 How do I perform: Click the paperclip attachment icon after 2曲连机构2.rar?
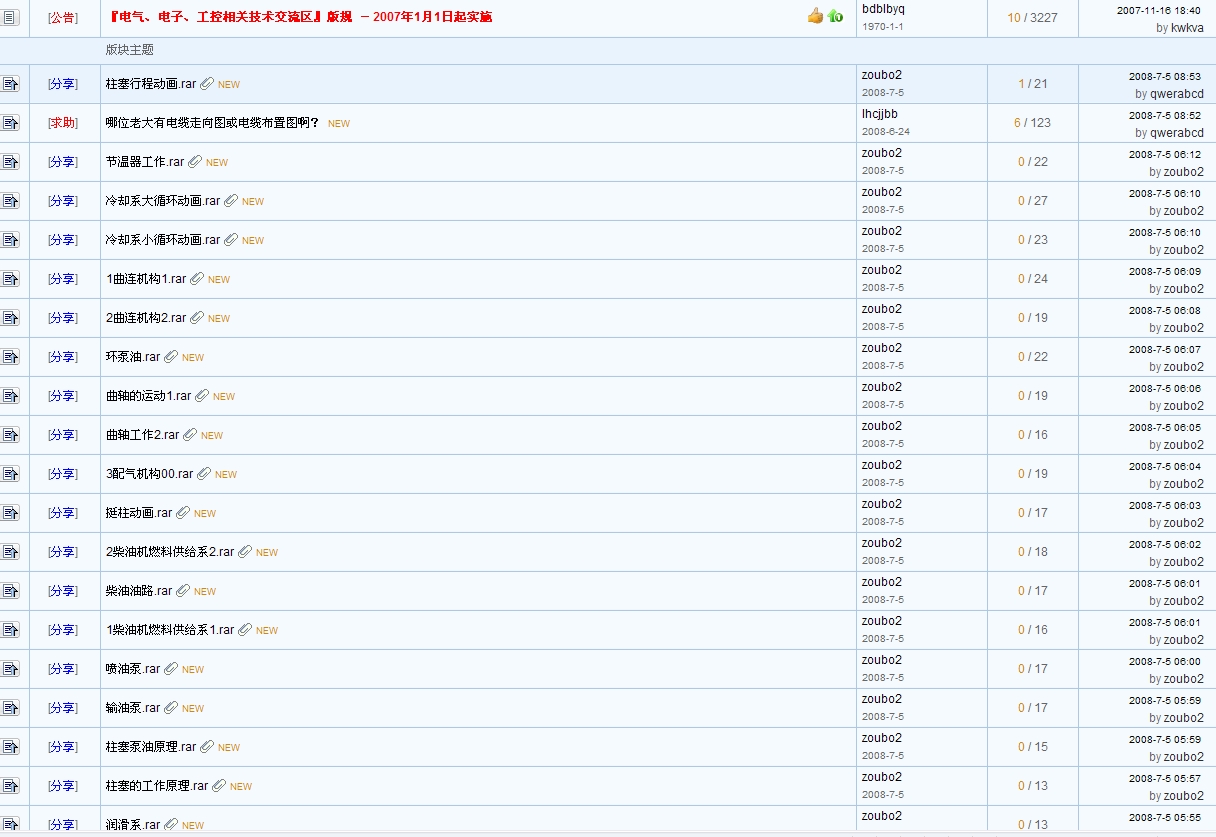point(197,318)
